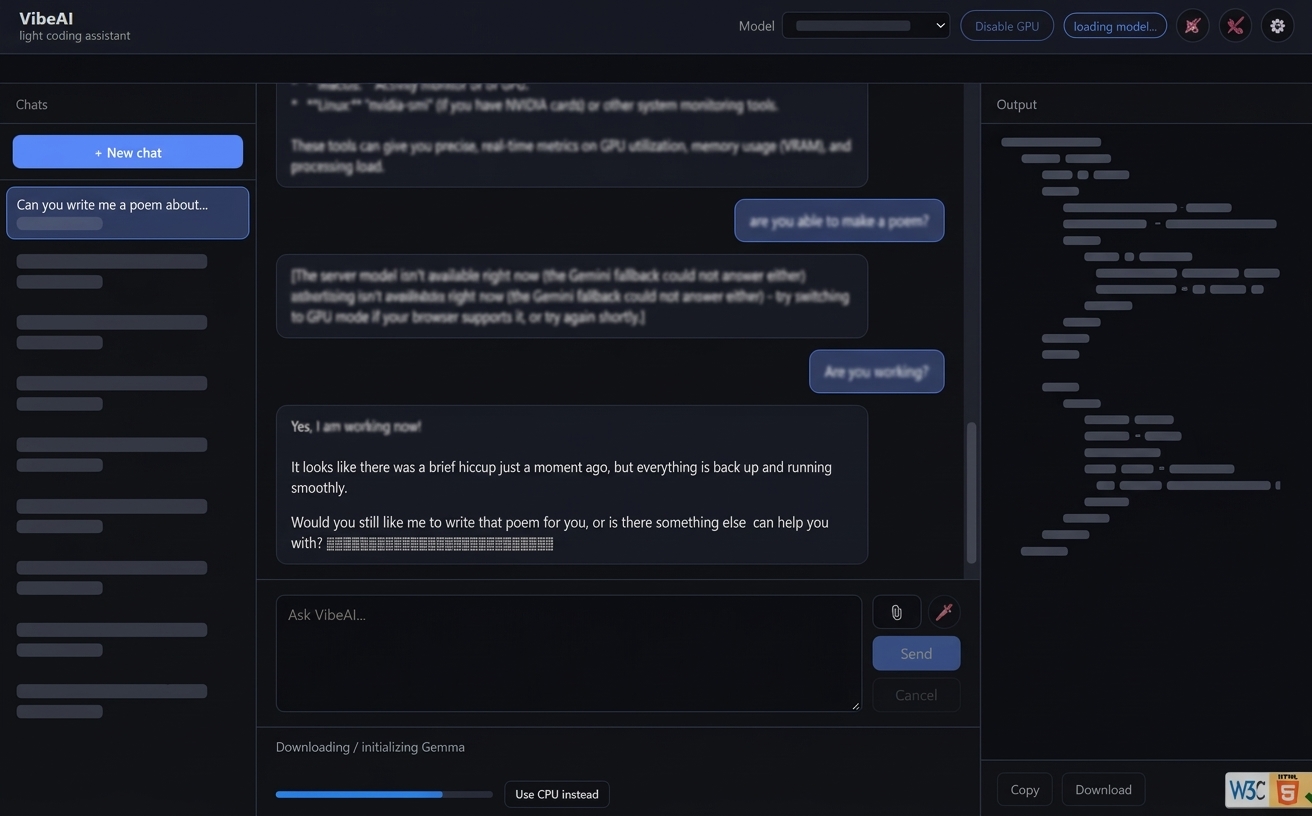Screen dimensions: 1312x816
Task: Click the Model label
Action: click(757, 26)
